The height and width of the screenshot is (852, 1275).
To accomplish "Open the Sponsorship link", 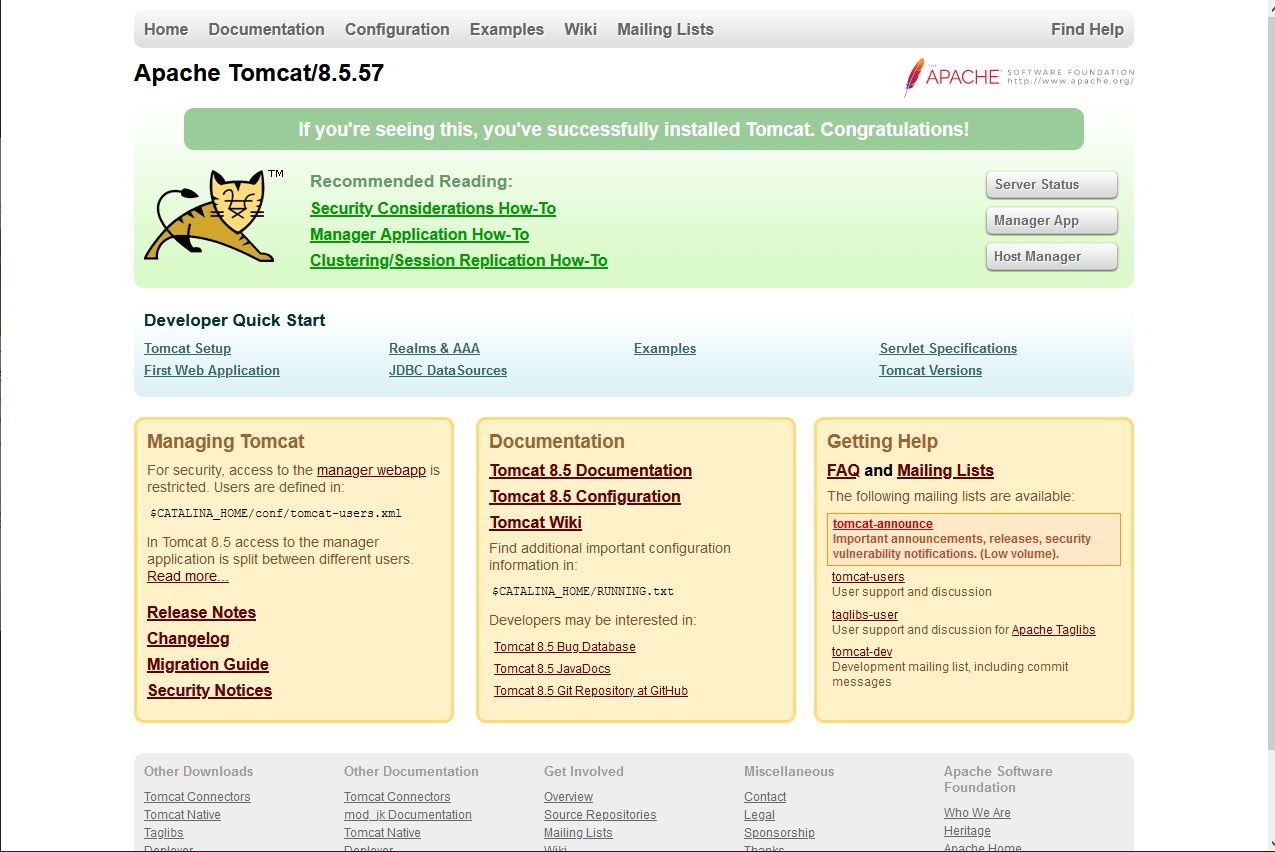I will [x=779, y=833].
